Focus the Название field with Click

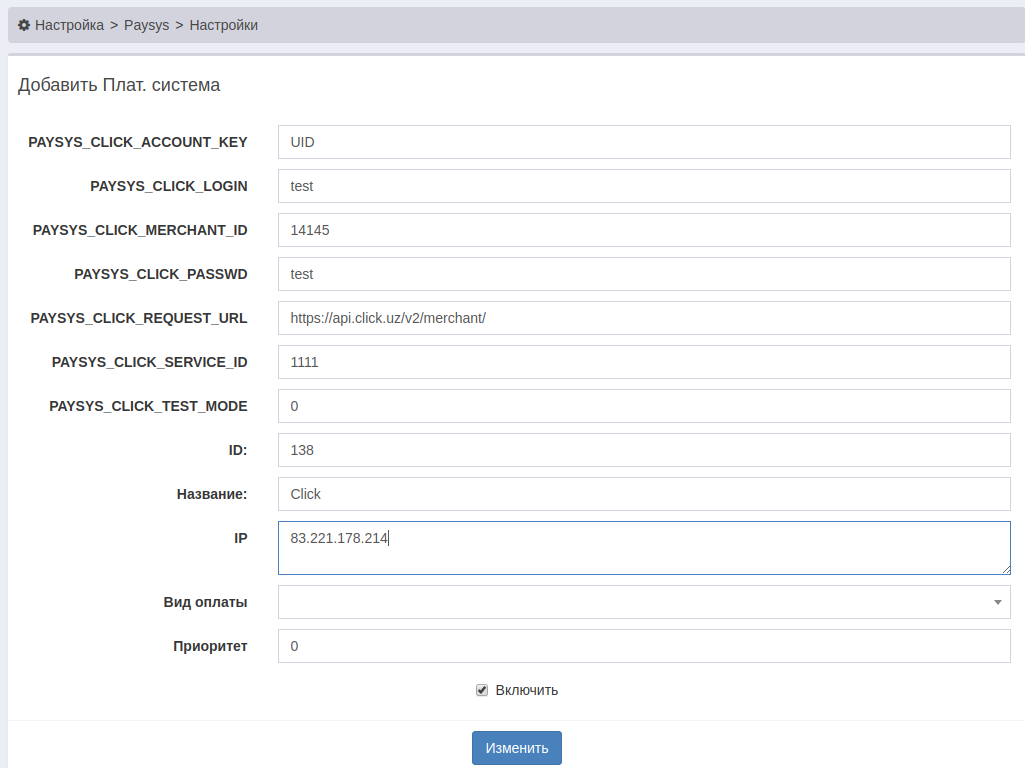click(x=644, y=494)
